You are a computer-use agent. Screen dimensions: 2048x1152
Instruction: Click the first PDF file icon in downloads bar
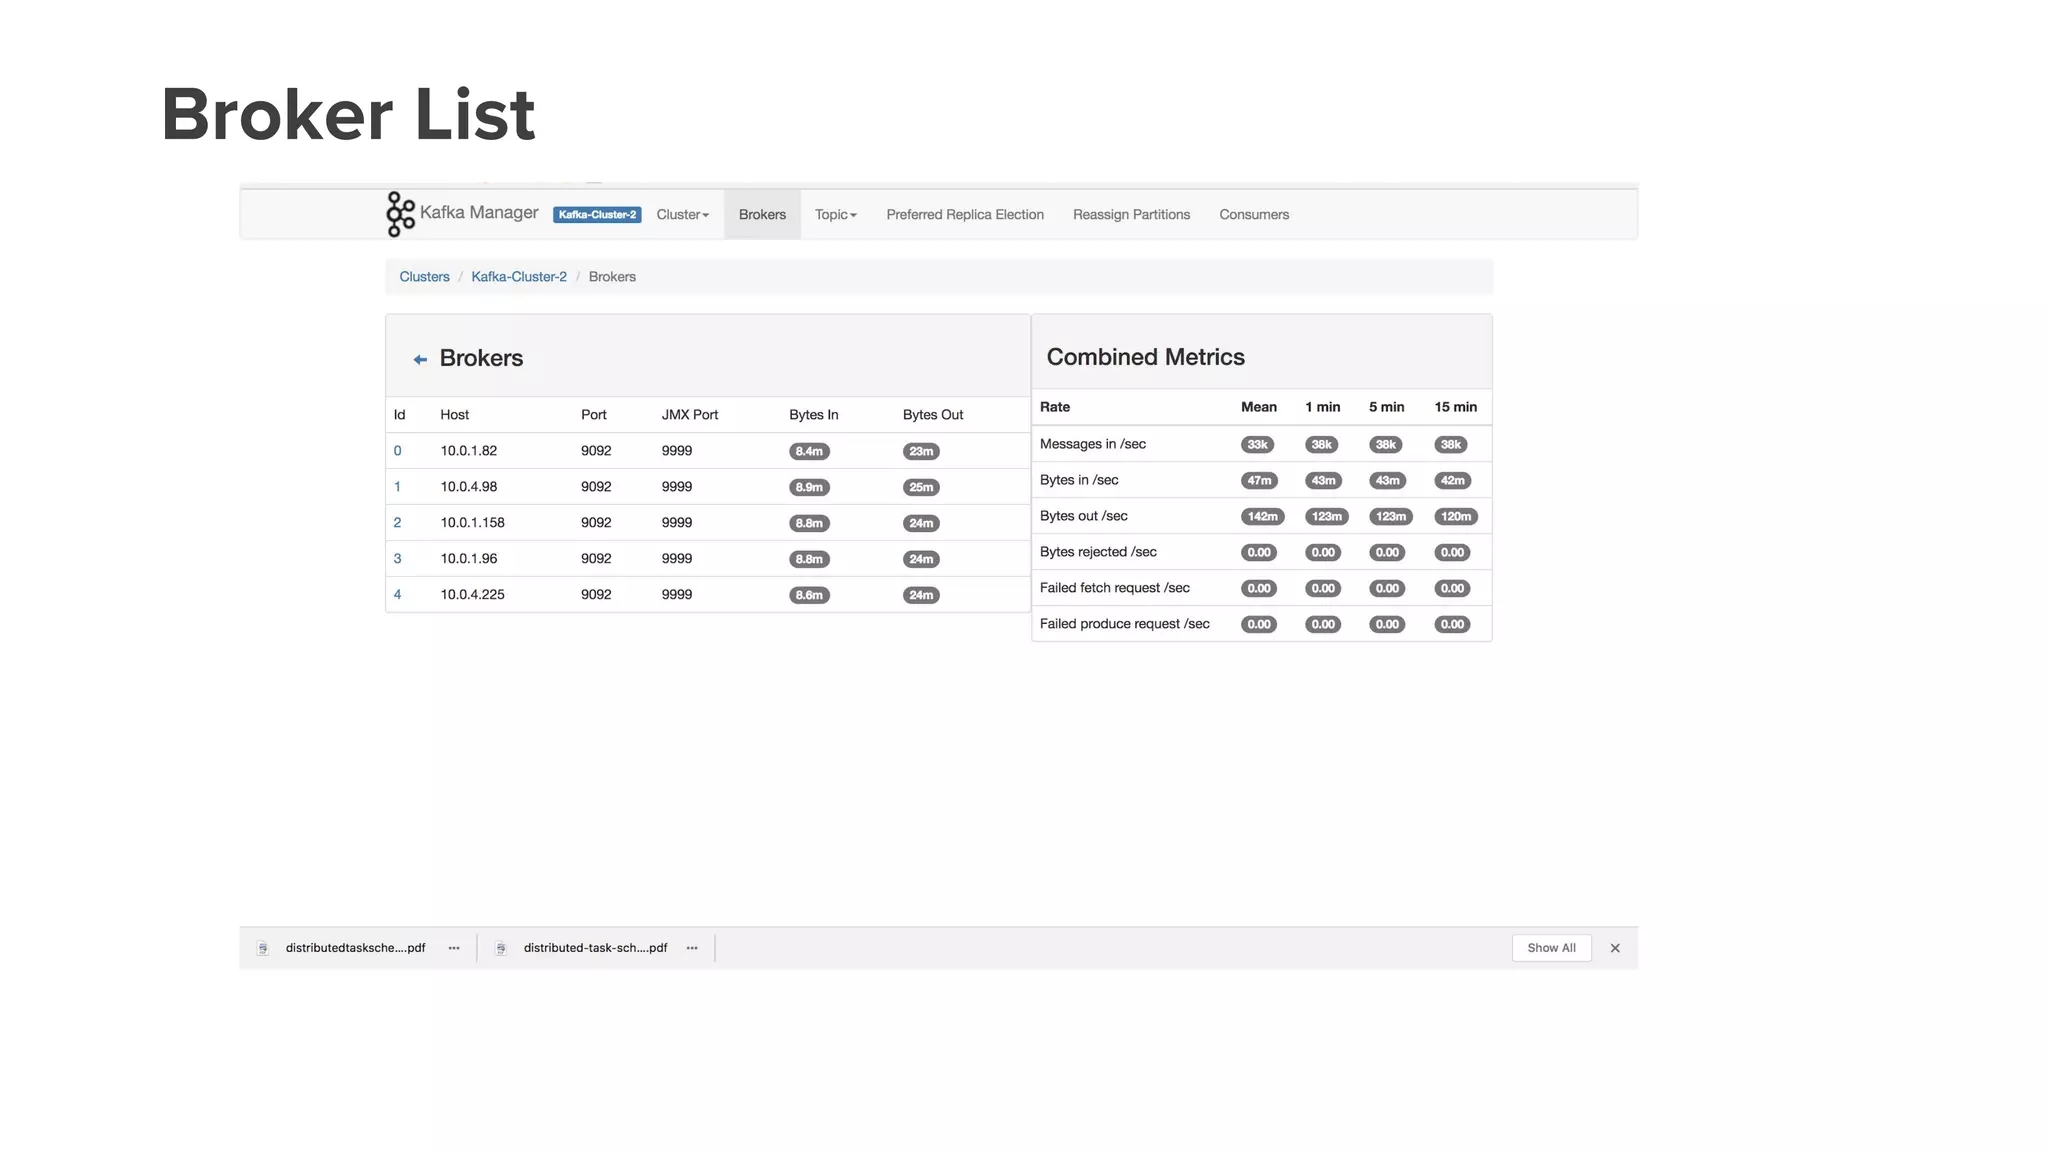(263, 948)
